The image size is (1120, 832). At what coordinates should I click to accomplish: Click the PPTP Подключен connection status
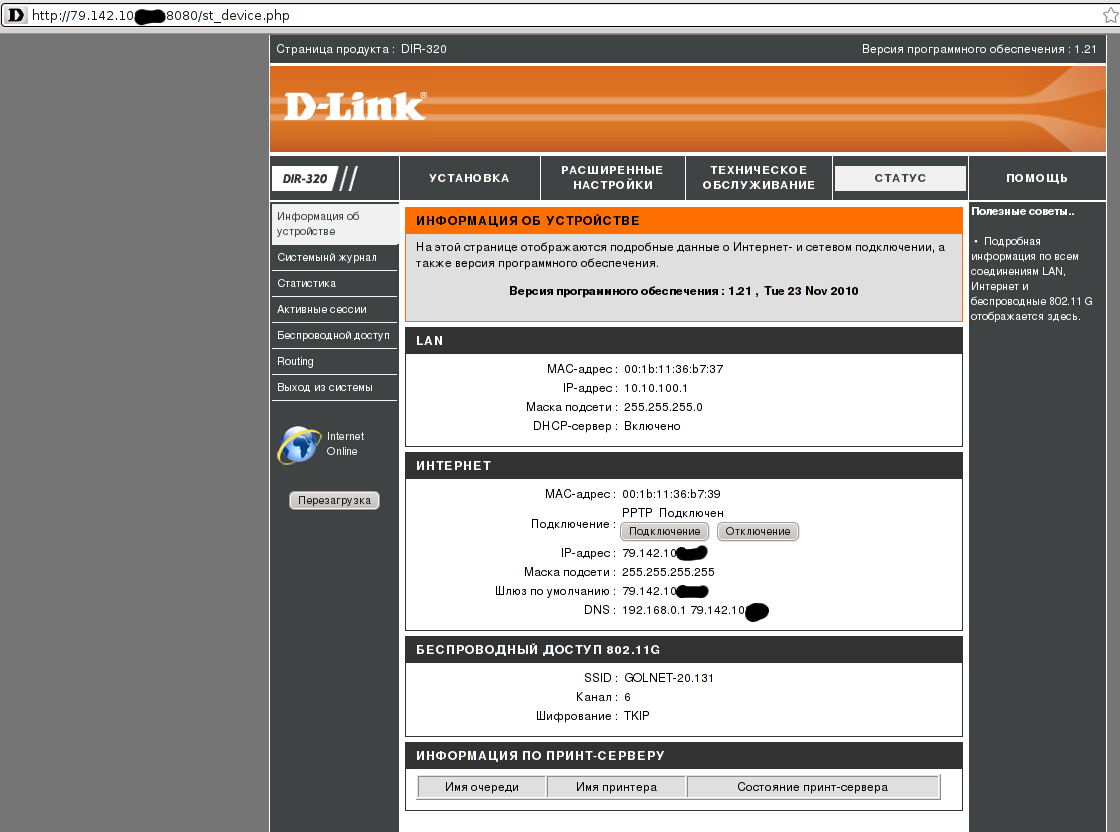pyautogui.click(x=673, y=513)
